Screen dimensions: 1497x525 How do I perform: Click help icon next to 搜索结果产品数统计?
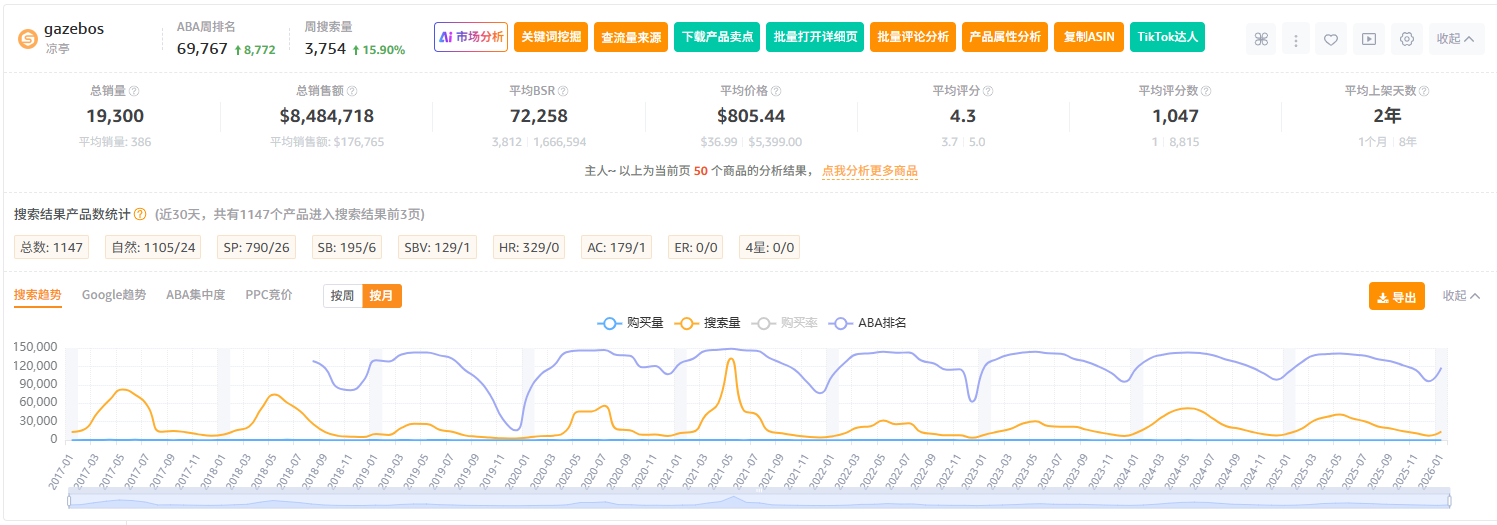click(x=140, y=214)
